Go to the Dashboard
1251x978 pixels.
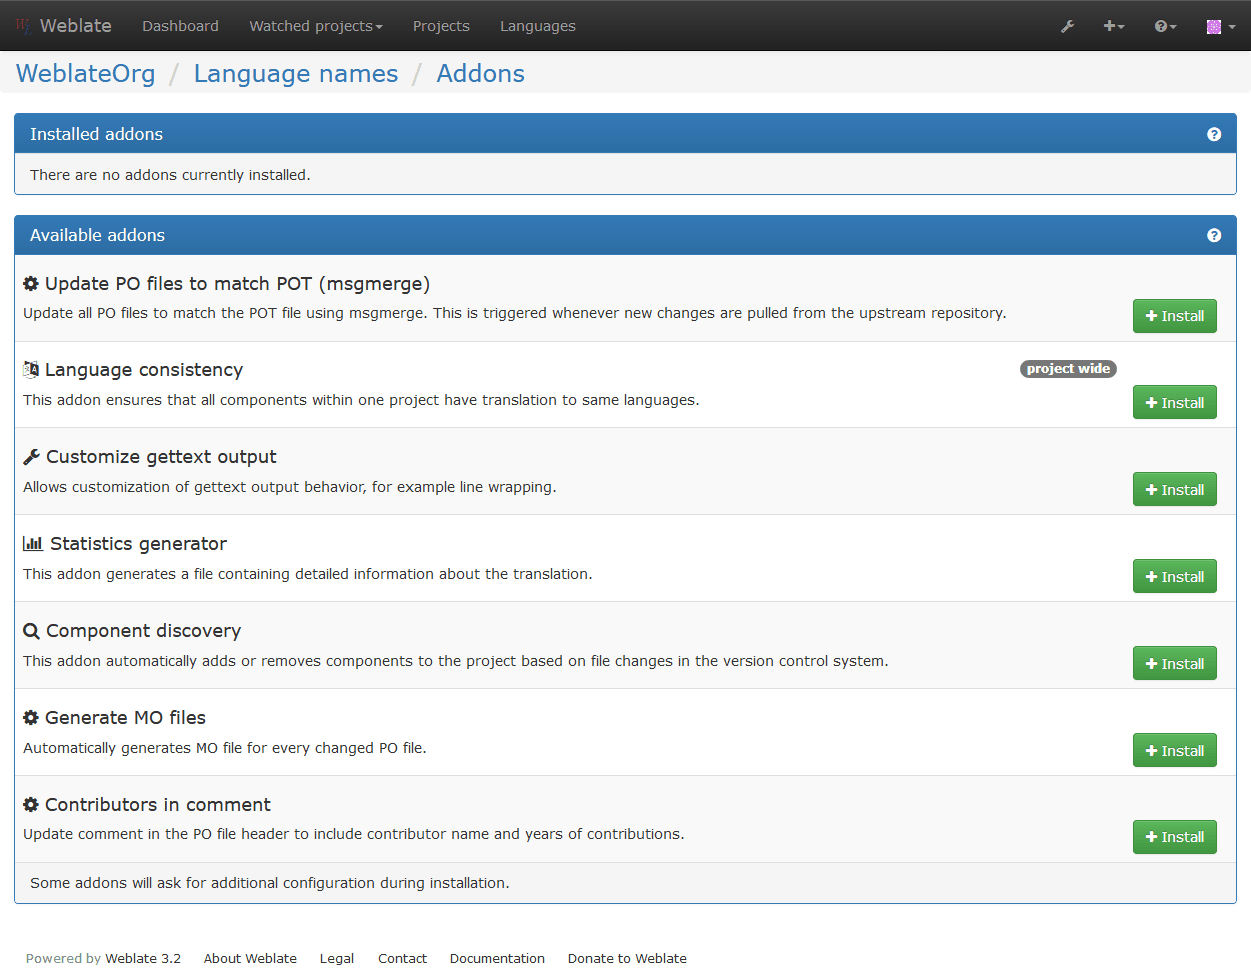click(x=180, y=26)
